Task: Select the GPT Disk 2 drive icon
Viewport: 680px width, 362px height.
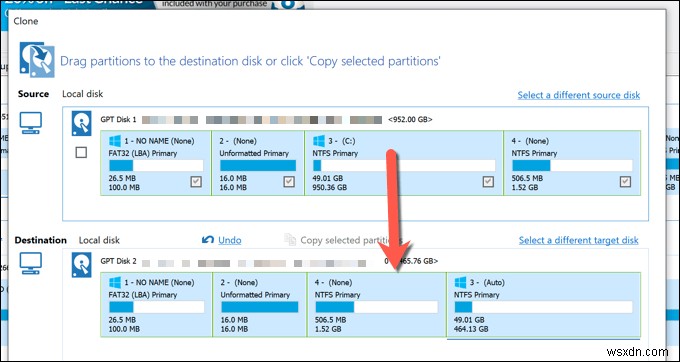Action: 82,265
